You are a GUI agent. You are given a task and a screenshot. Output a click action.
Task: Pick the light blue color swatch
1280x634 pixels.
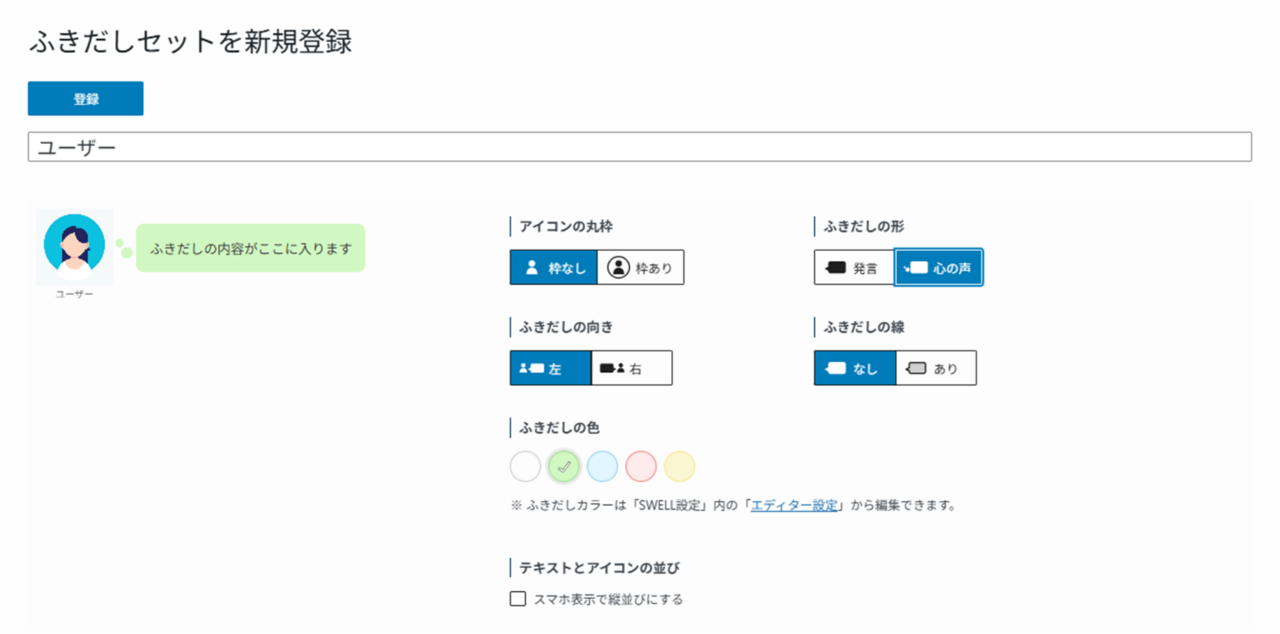coord(602,466)
